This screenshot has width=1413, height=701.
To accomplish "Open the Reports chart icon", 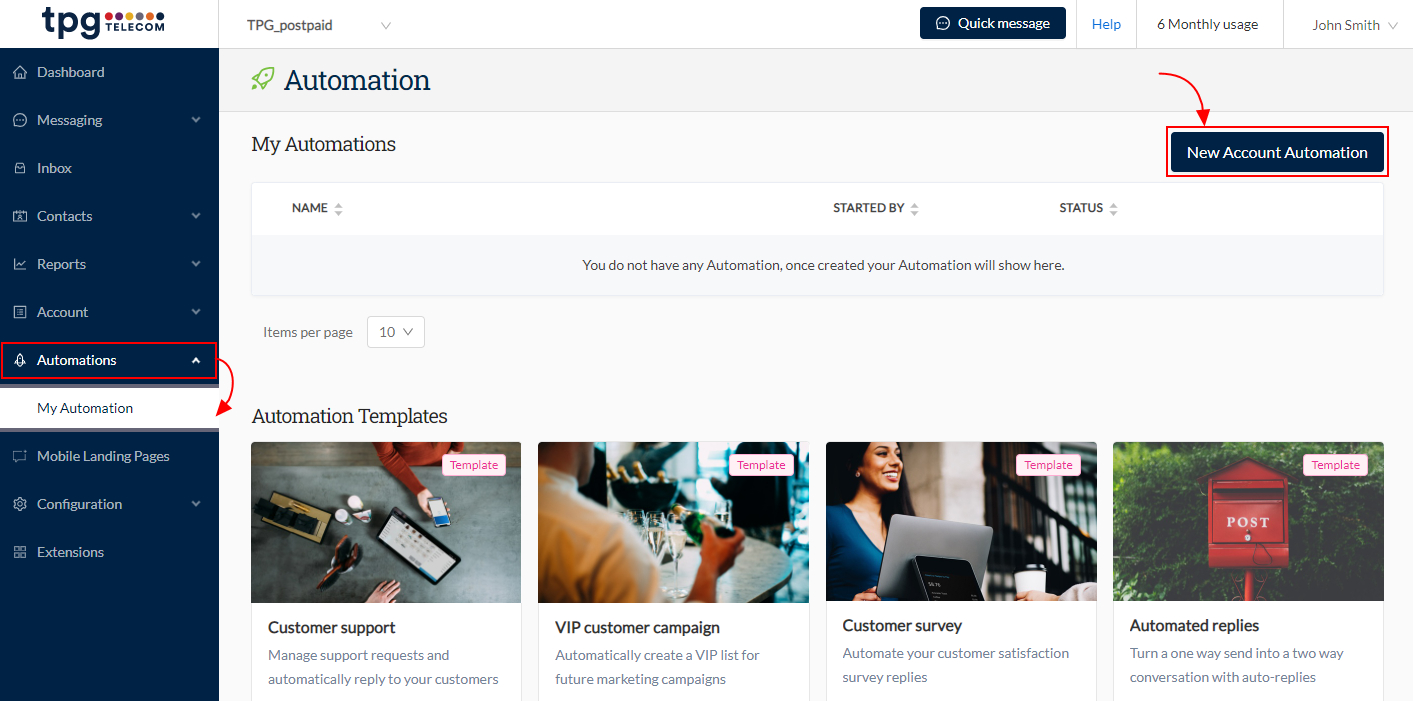I will coord(20,263).
